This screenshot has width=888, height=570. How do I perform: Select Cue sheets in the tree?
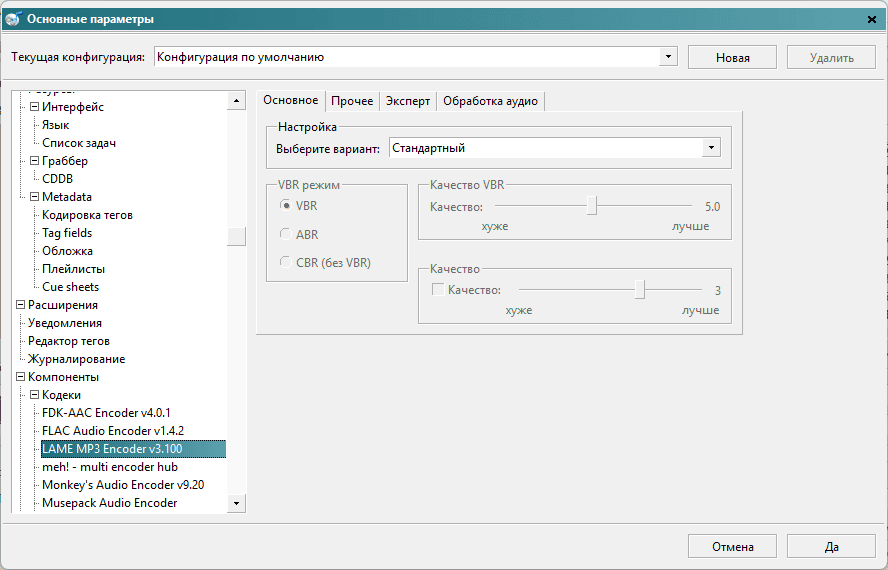(x=70, y=287)
